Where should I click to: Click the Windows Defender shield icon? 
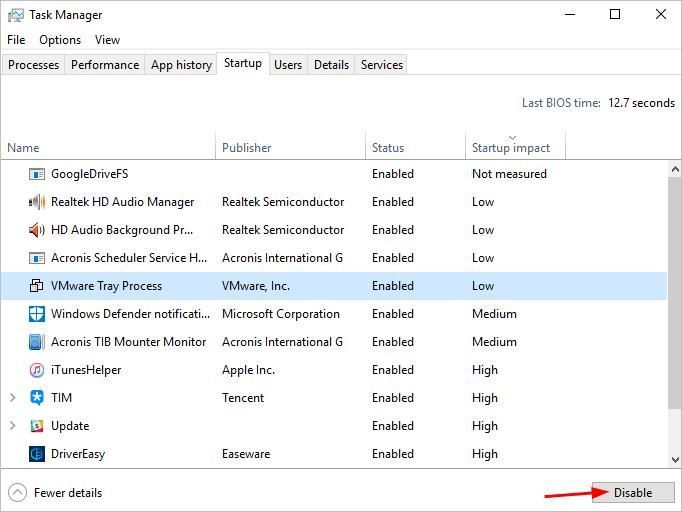[37, 314]
